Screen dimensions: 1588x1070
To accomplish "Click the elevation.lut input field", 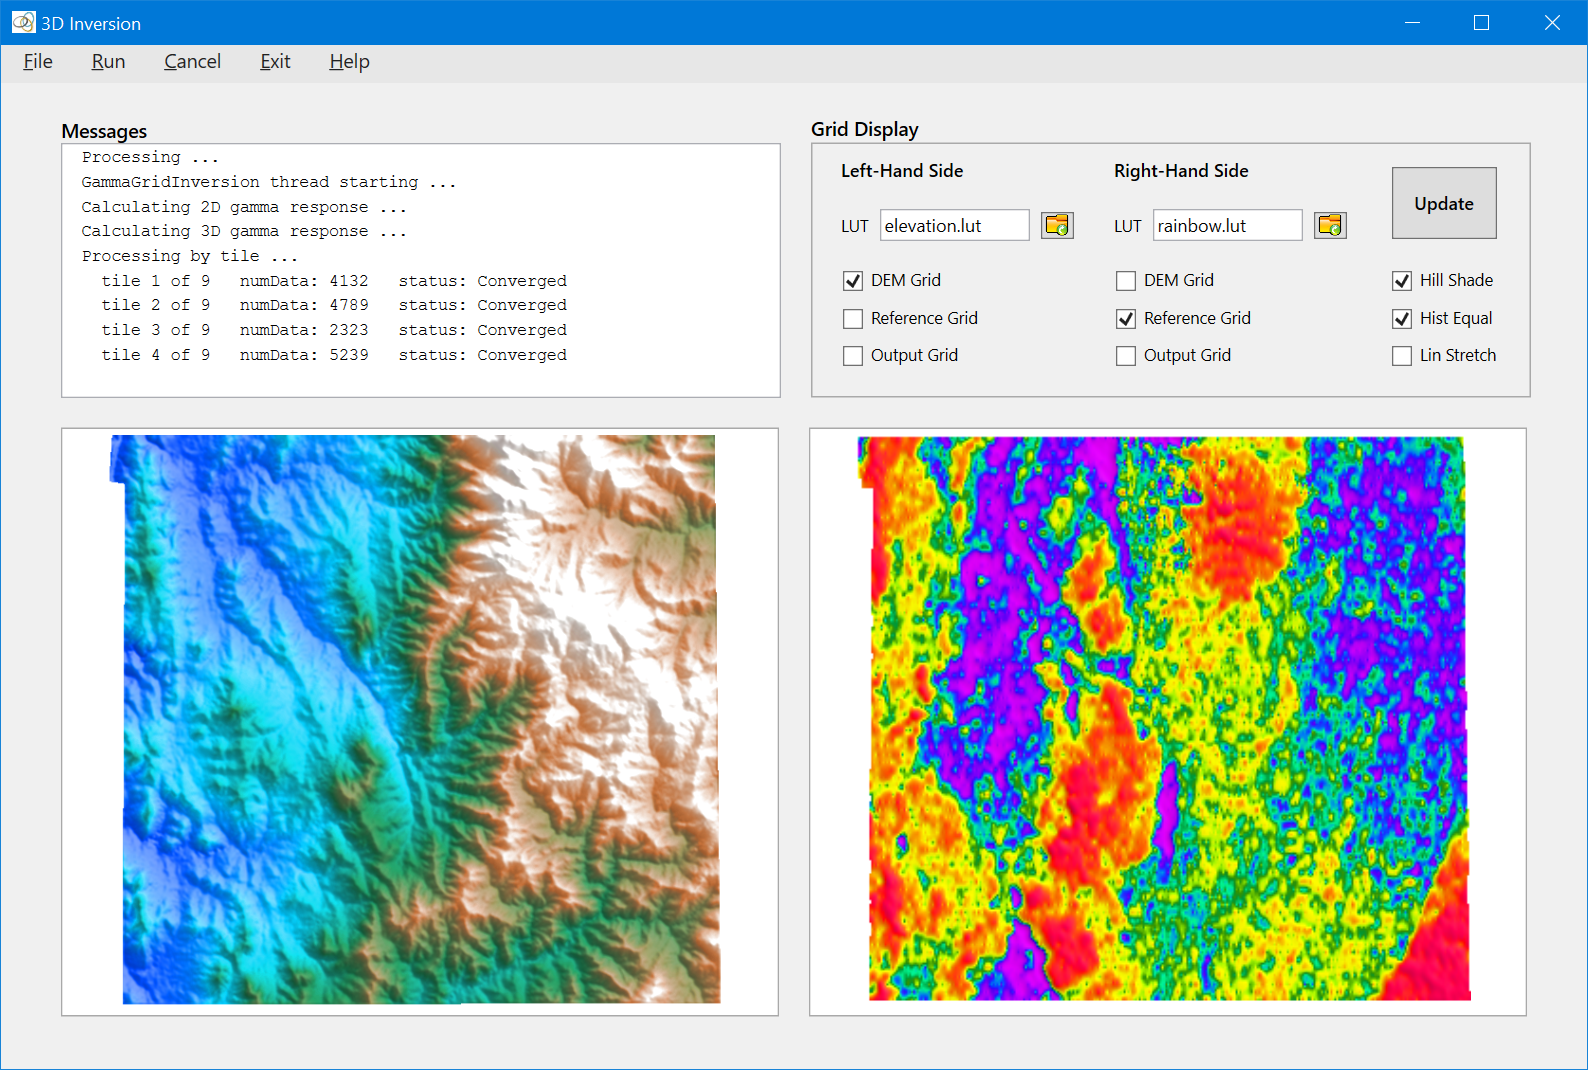I will pyautogui.click(x=954, y=225).
